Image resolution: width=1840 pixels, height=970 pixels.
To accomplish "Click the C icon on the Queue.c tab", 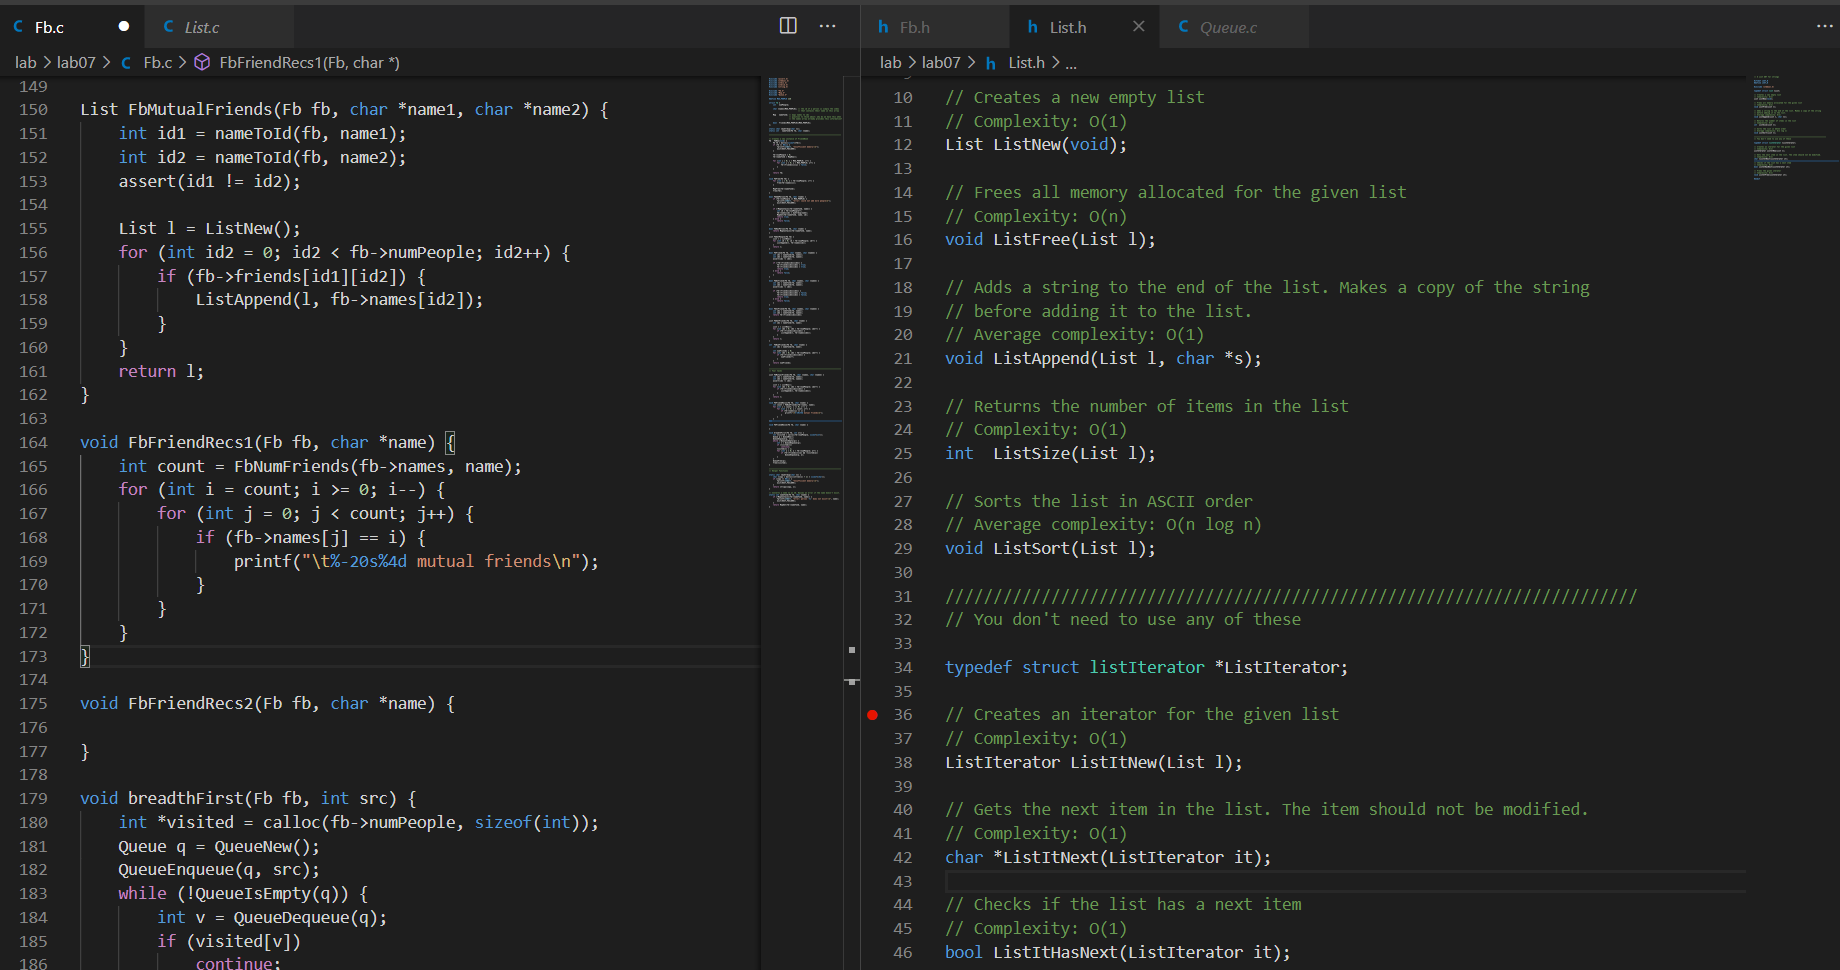I will click(x=1185, y=27).
